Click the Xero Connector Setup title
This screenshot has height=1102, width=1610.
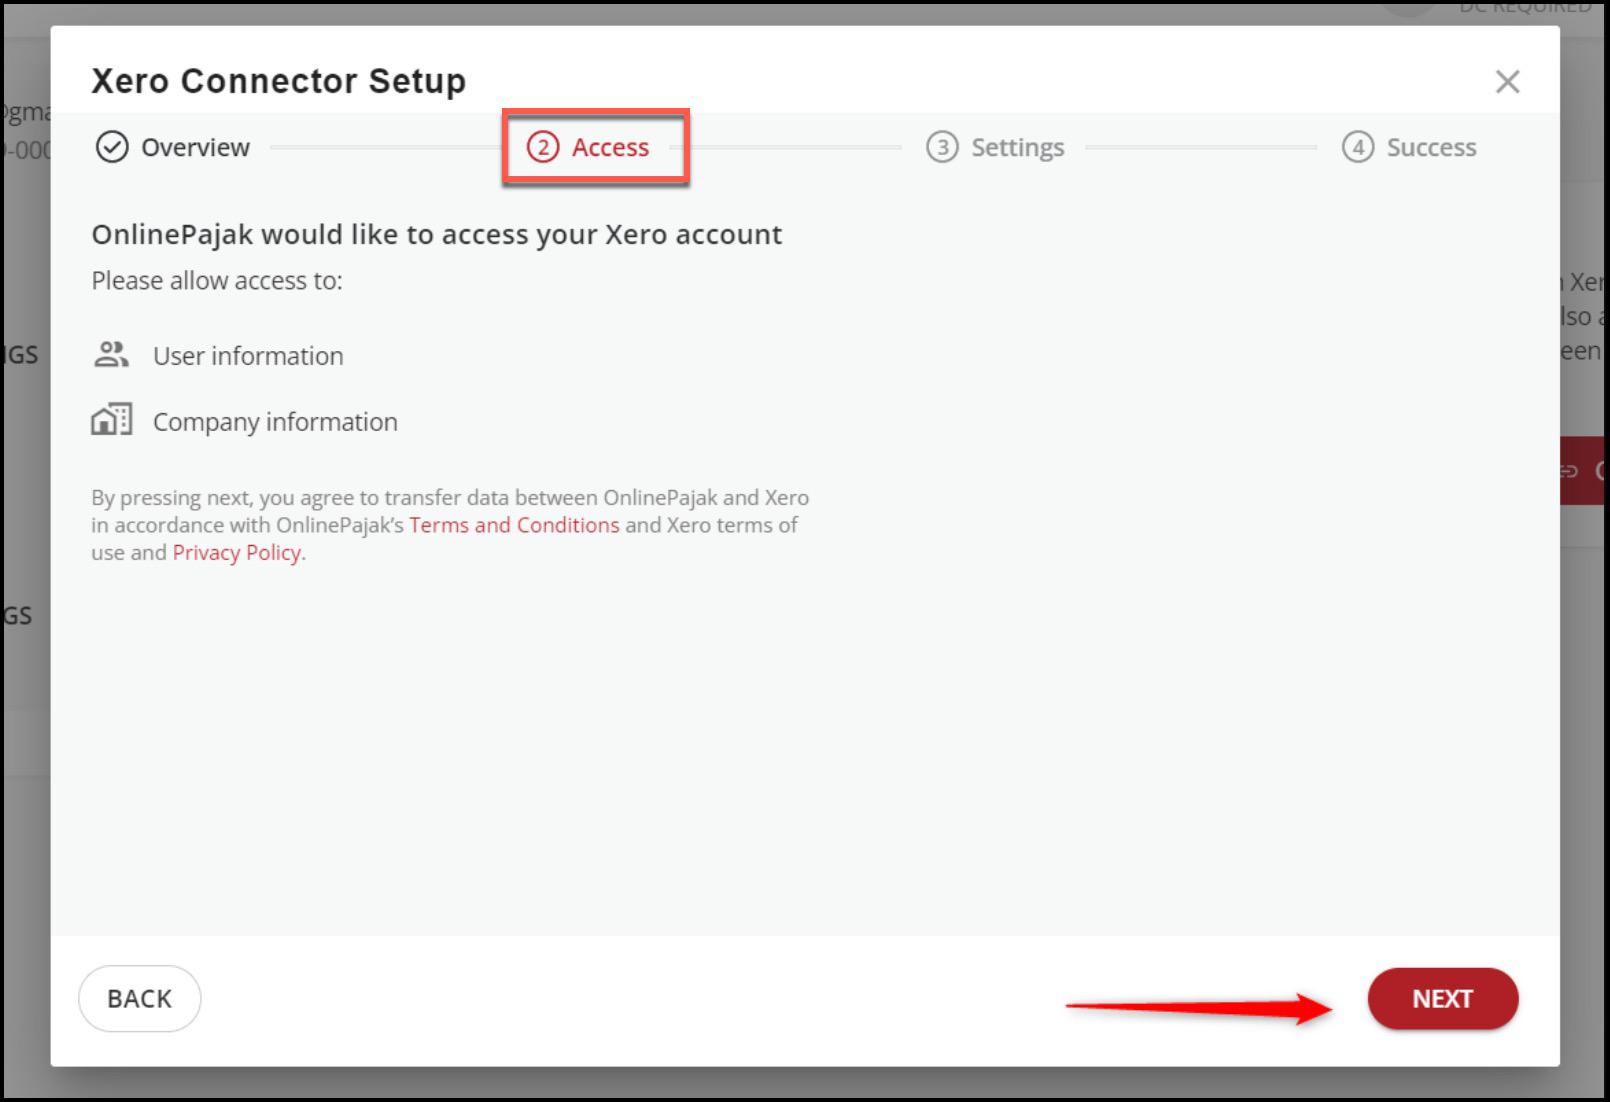tap(278, 81)
